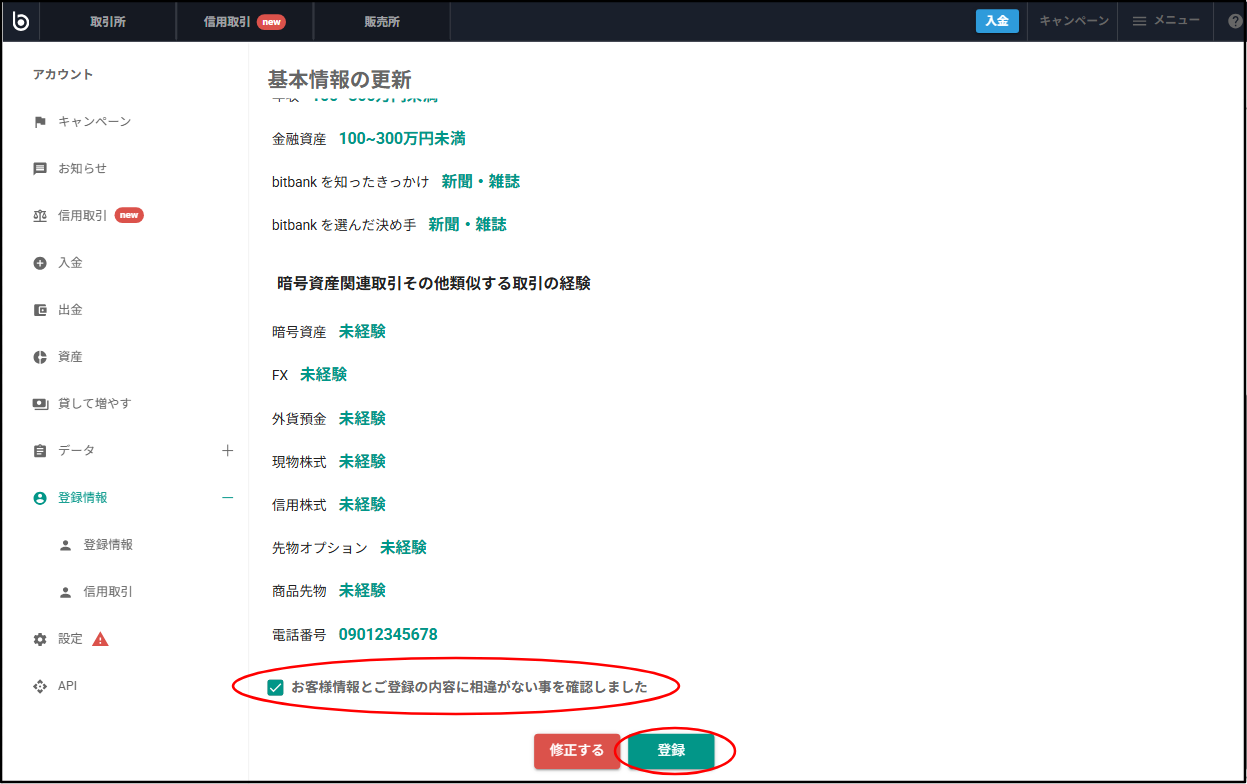The image size is (1247, 784).
Task: Click the green 登録 button
Action: coord(671,751)
